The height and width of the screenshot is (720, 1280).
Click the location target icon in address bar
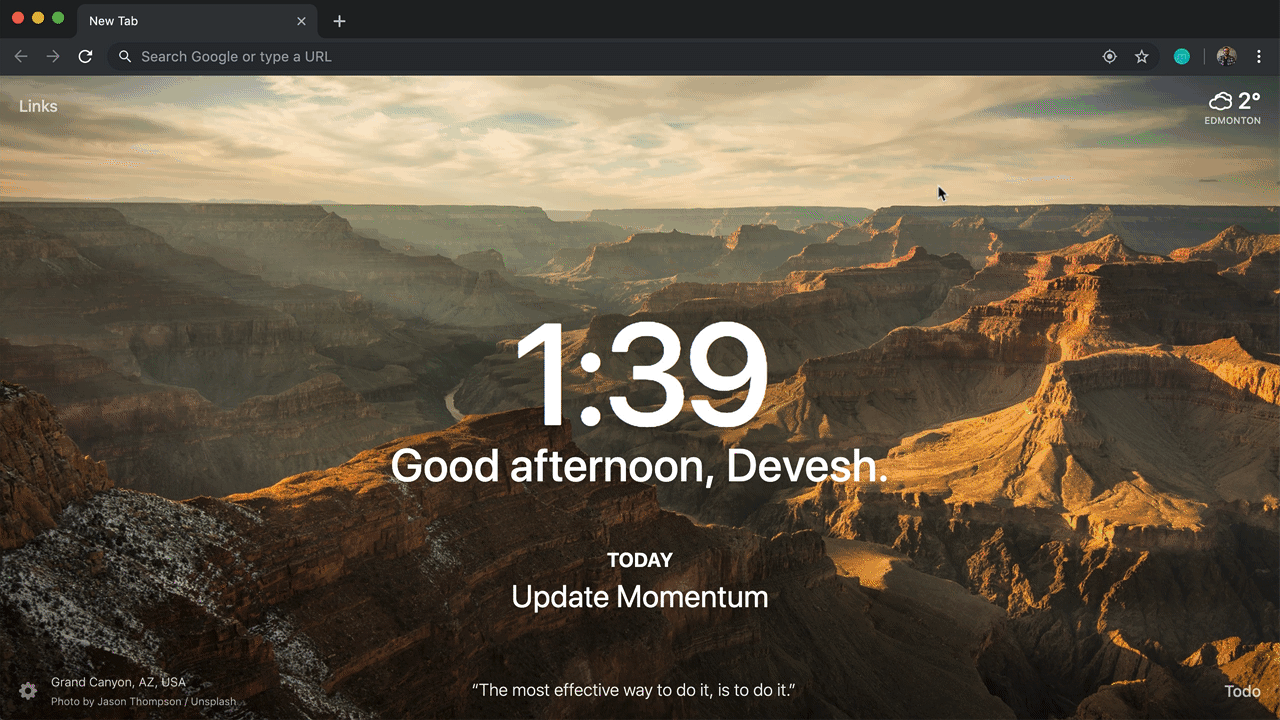coord(1109,57)
